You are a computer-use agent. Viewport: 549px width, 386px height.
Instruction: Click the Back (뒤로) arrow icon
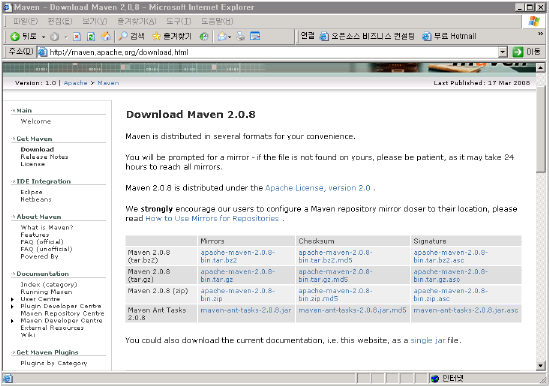[15, 36]
